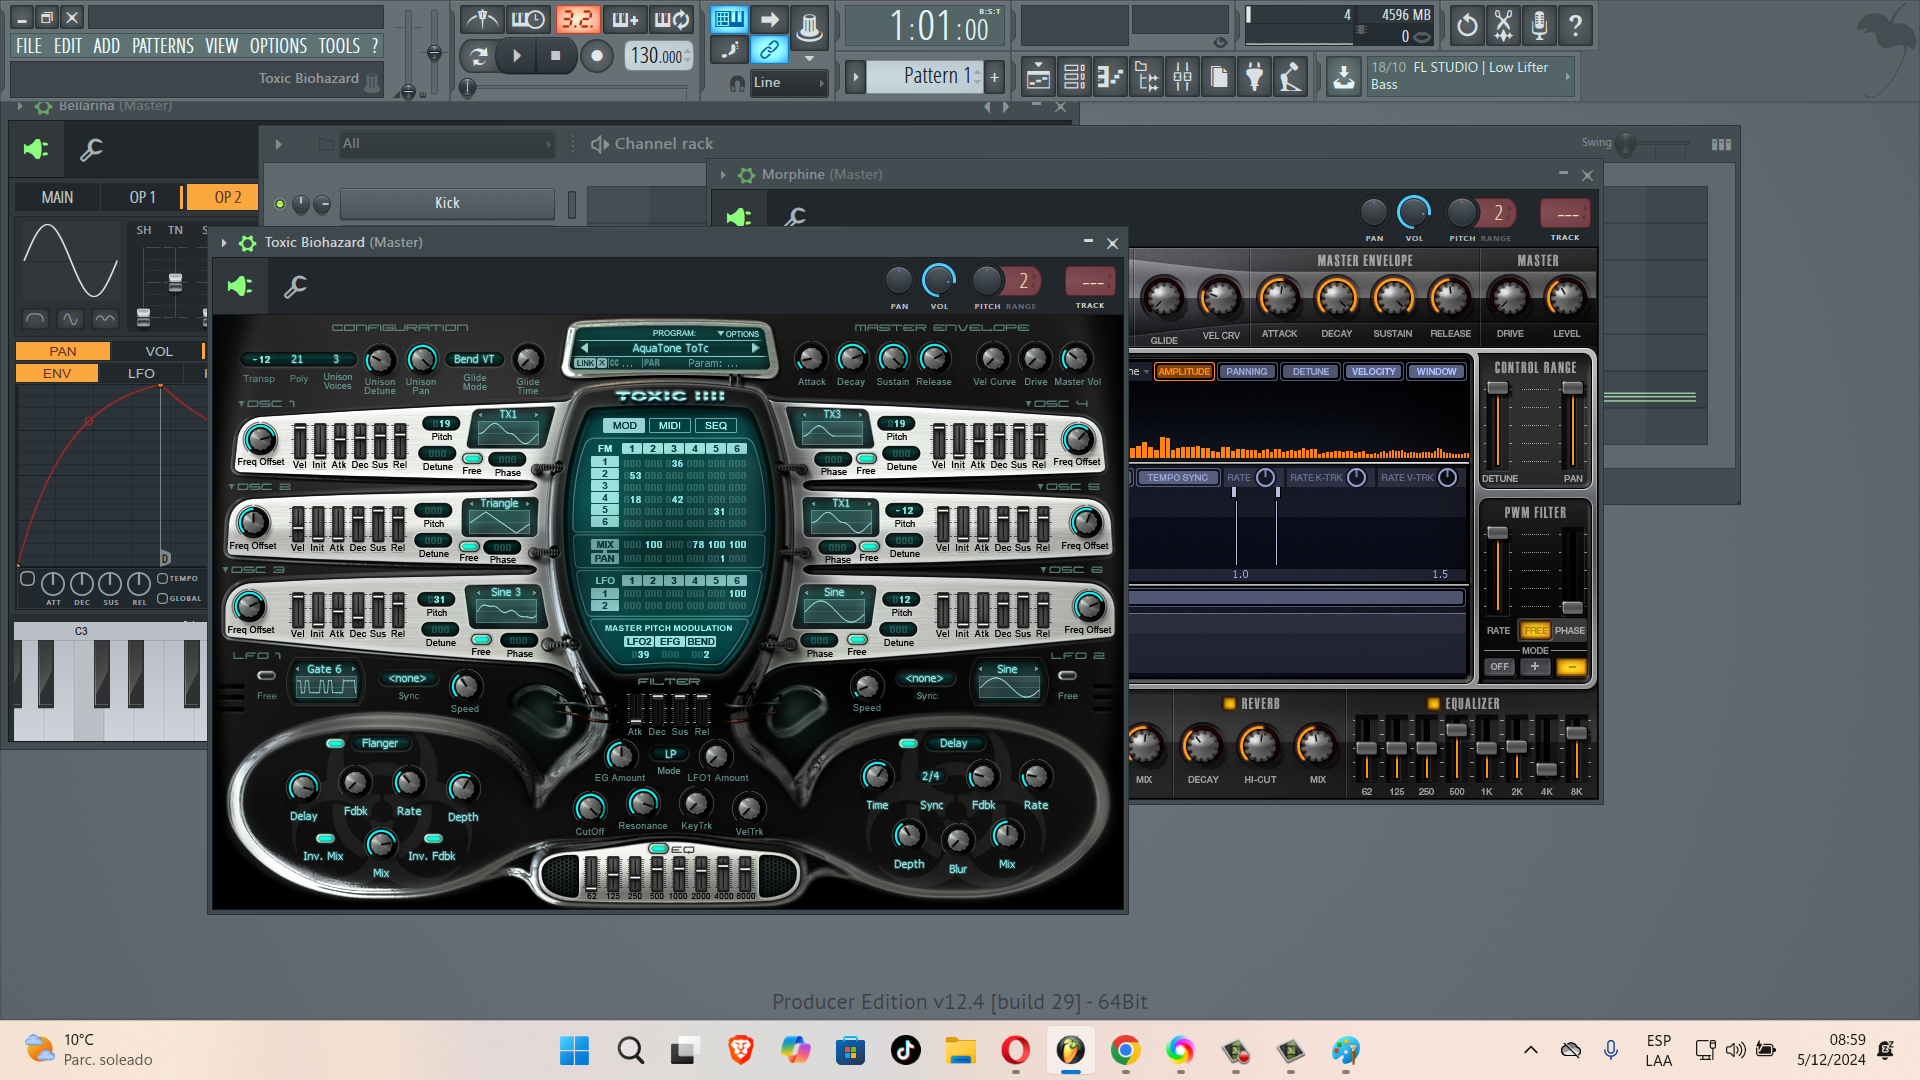Viewport: 1920px width, 1080px height.
Task: Open TikTok from the Windows taskbar
Action: click(x=905, y=1050)
